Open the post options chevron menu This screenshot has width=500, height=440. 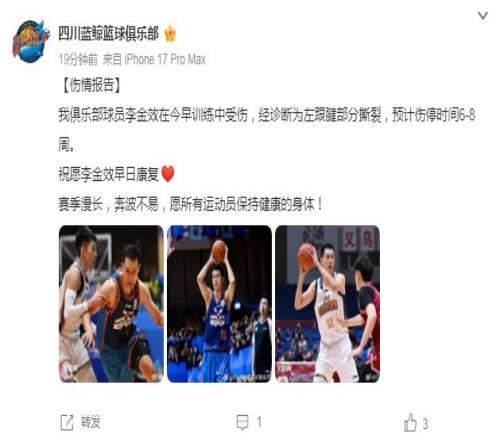click(483, 16)
